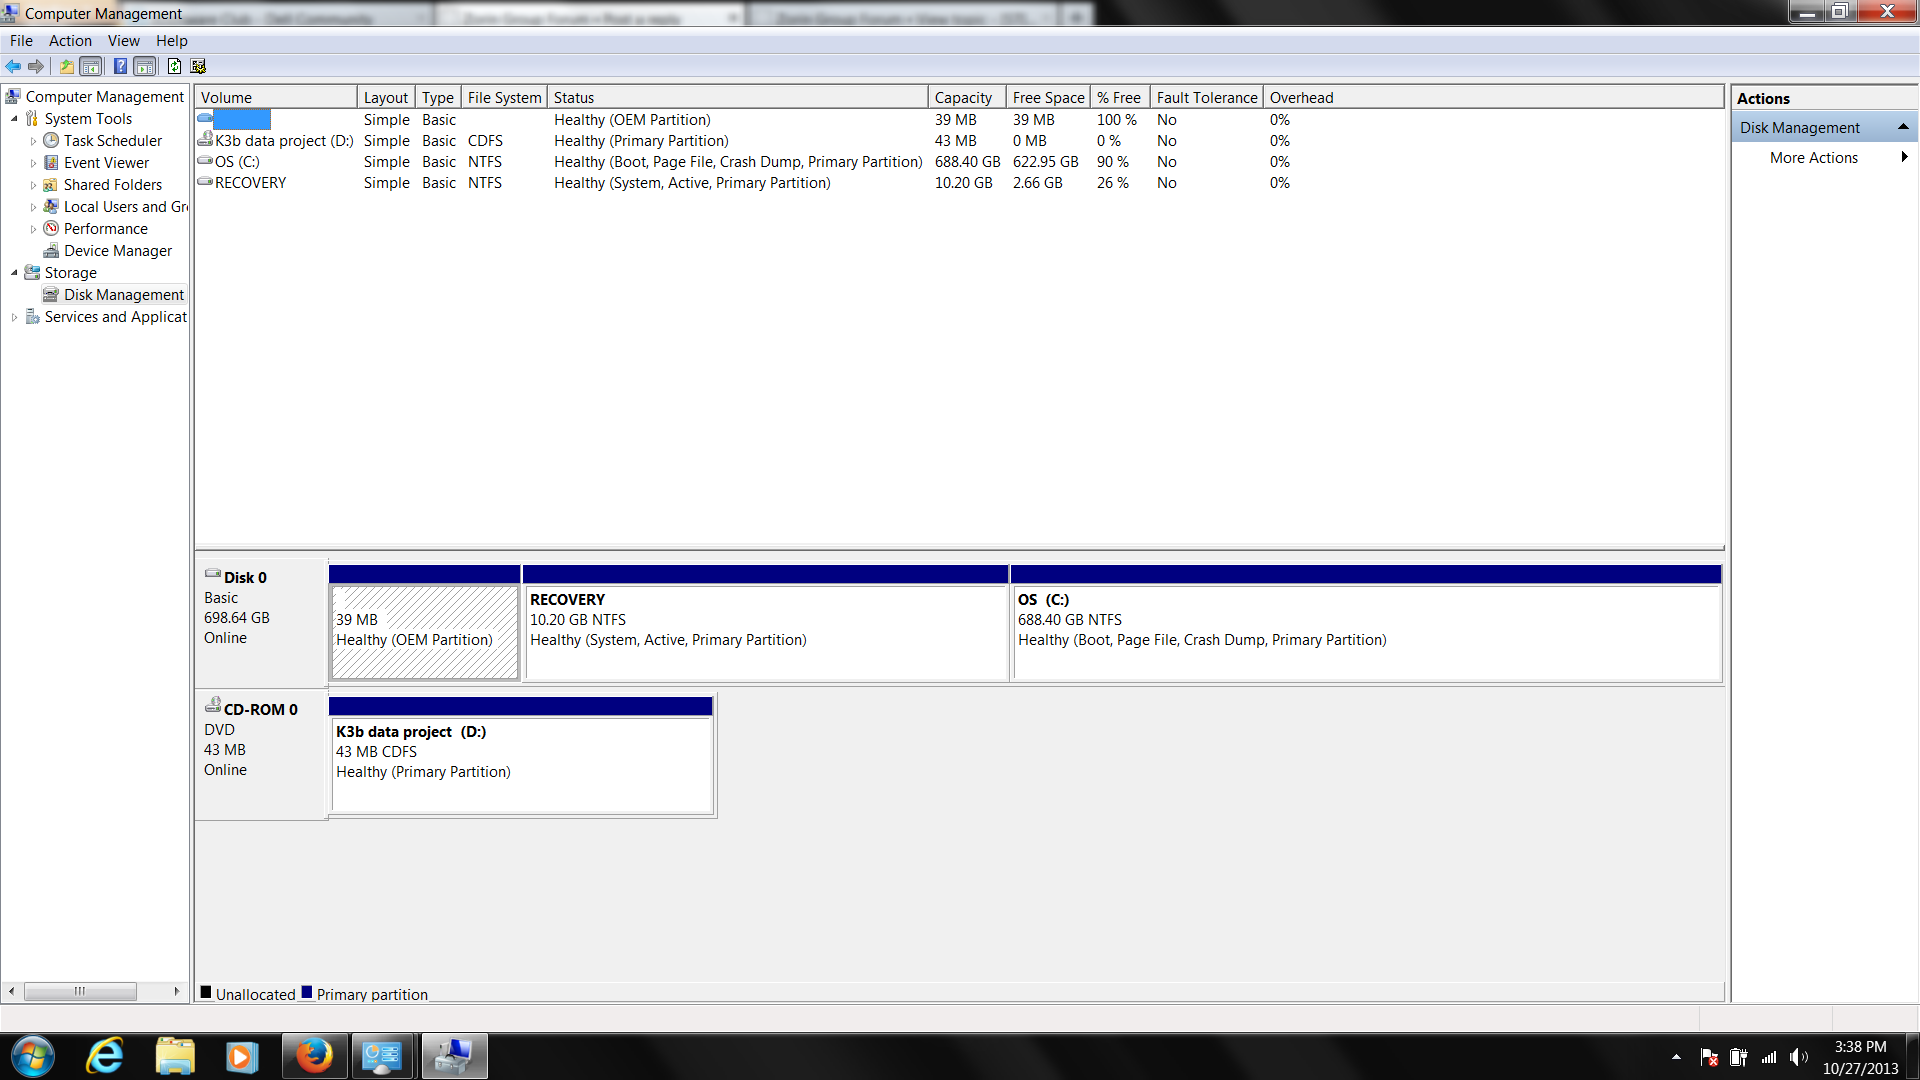Collapse the Storage tree node

click(14, 273)
